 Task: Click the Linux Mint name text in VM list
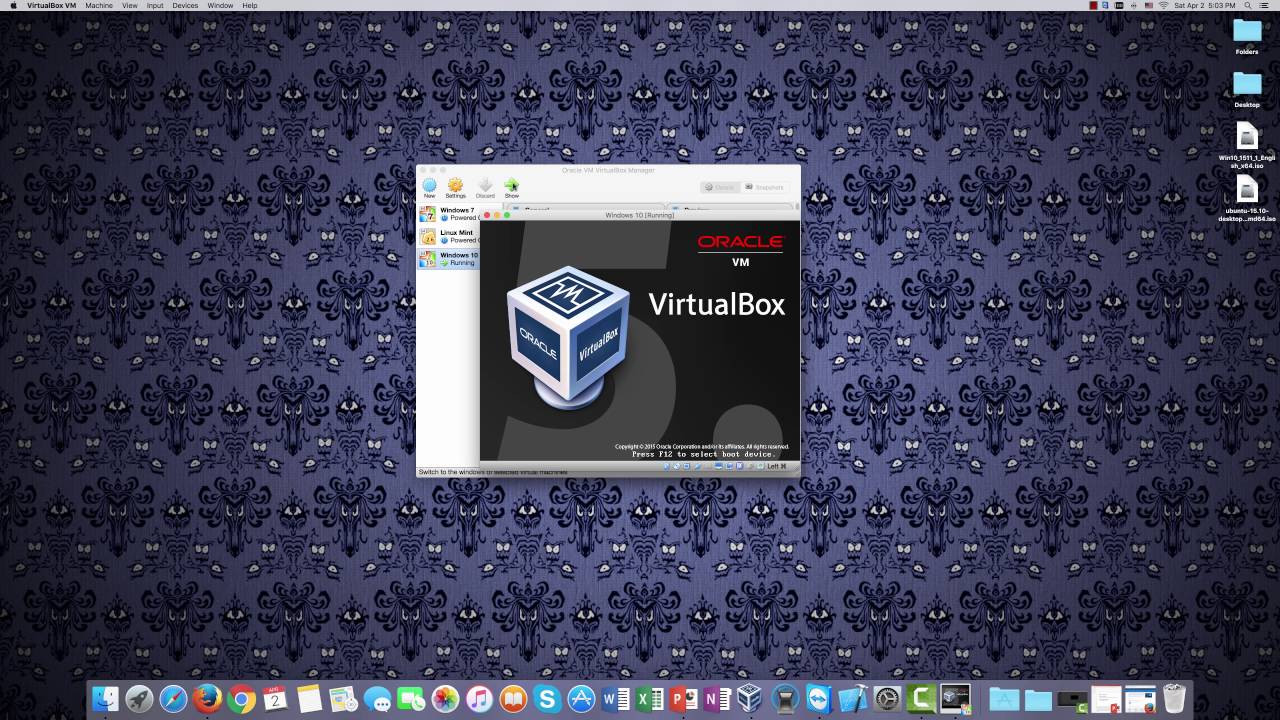(456, 233)
